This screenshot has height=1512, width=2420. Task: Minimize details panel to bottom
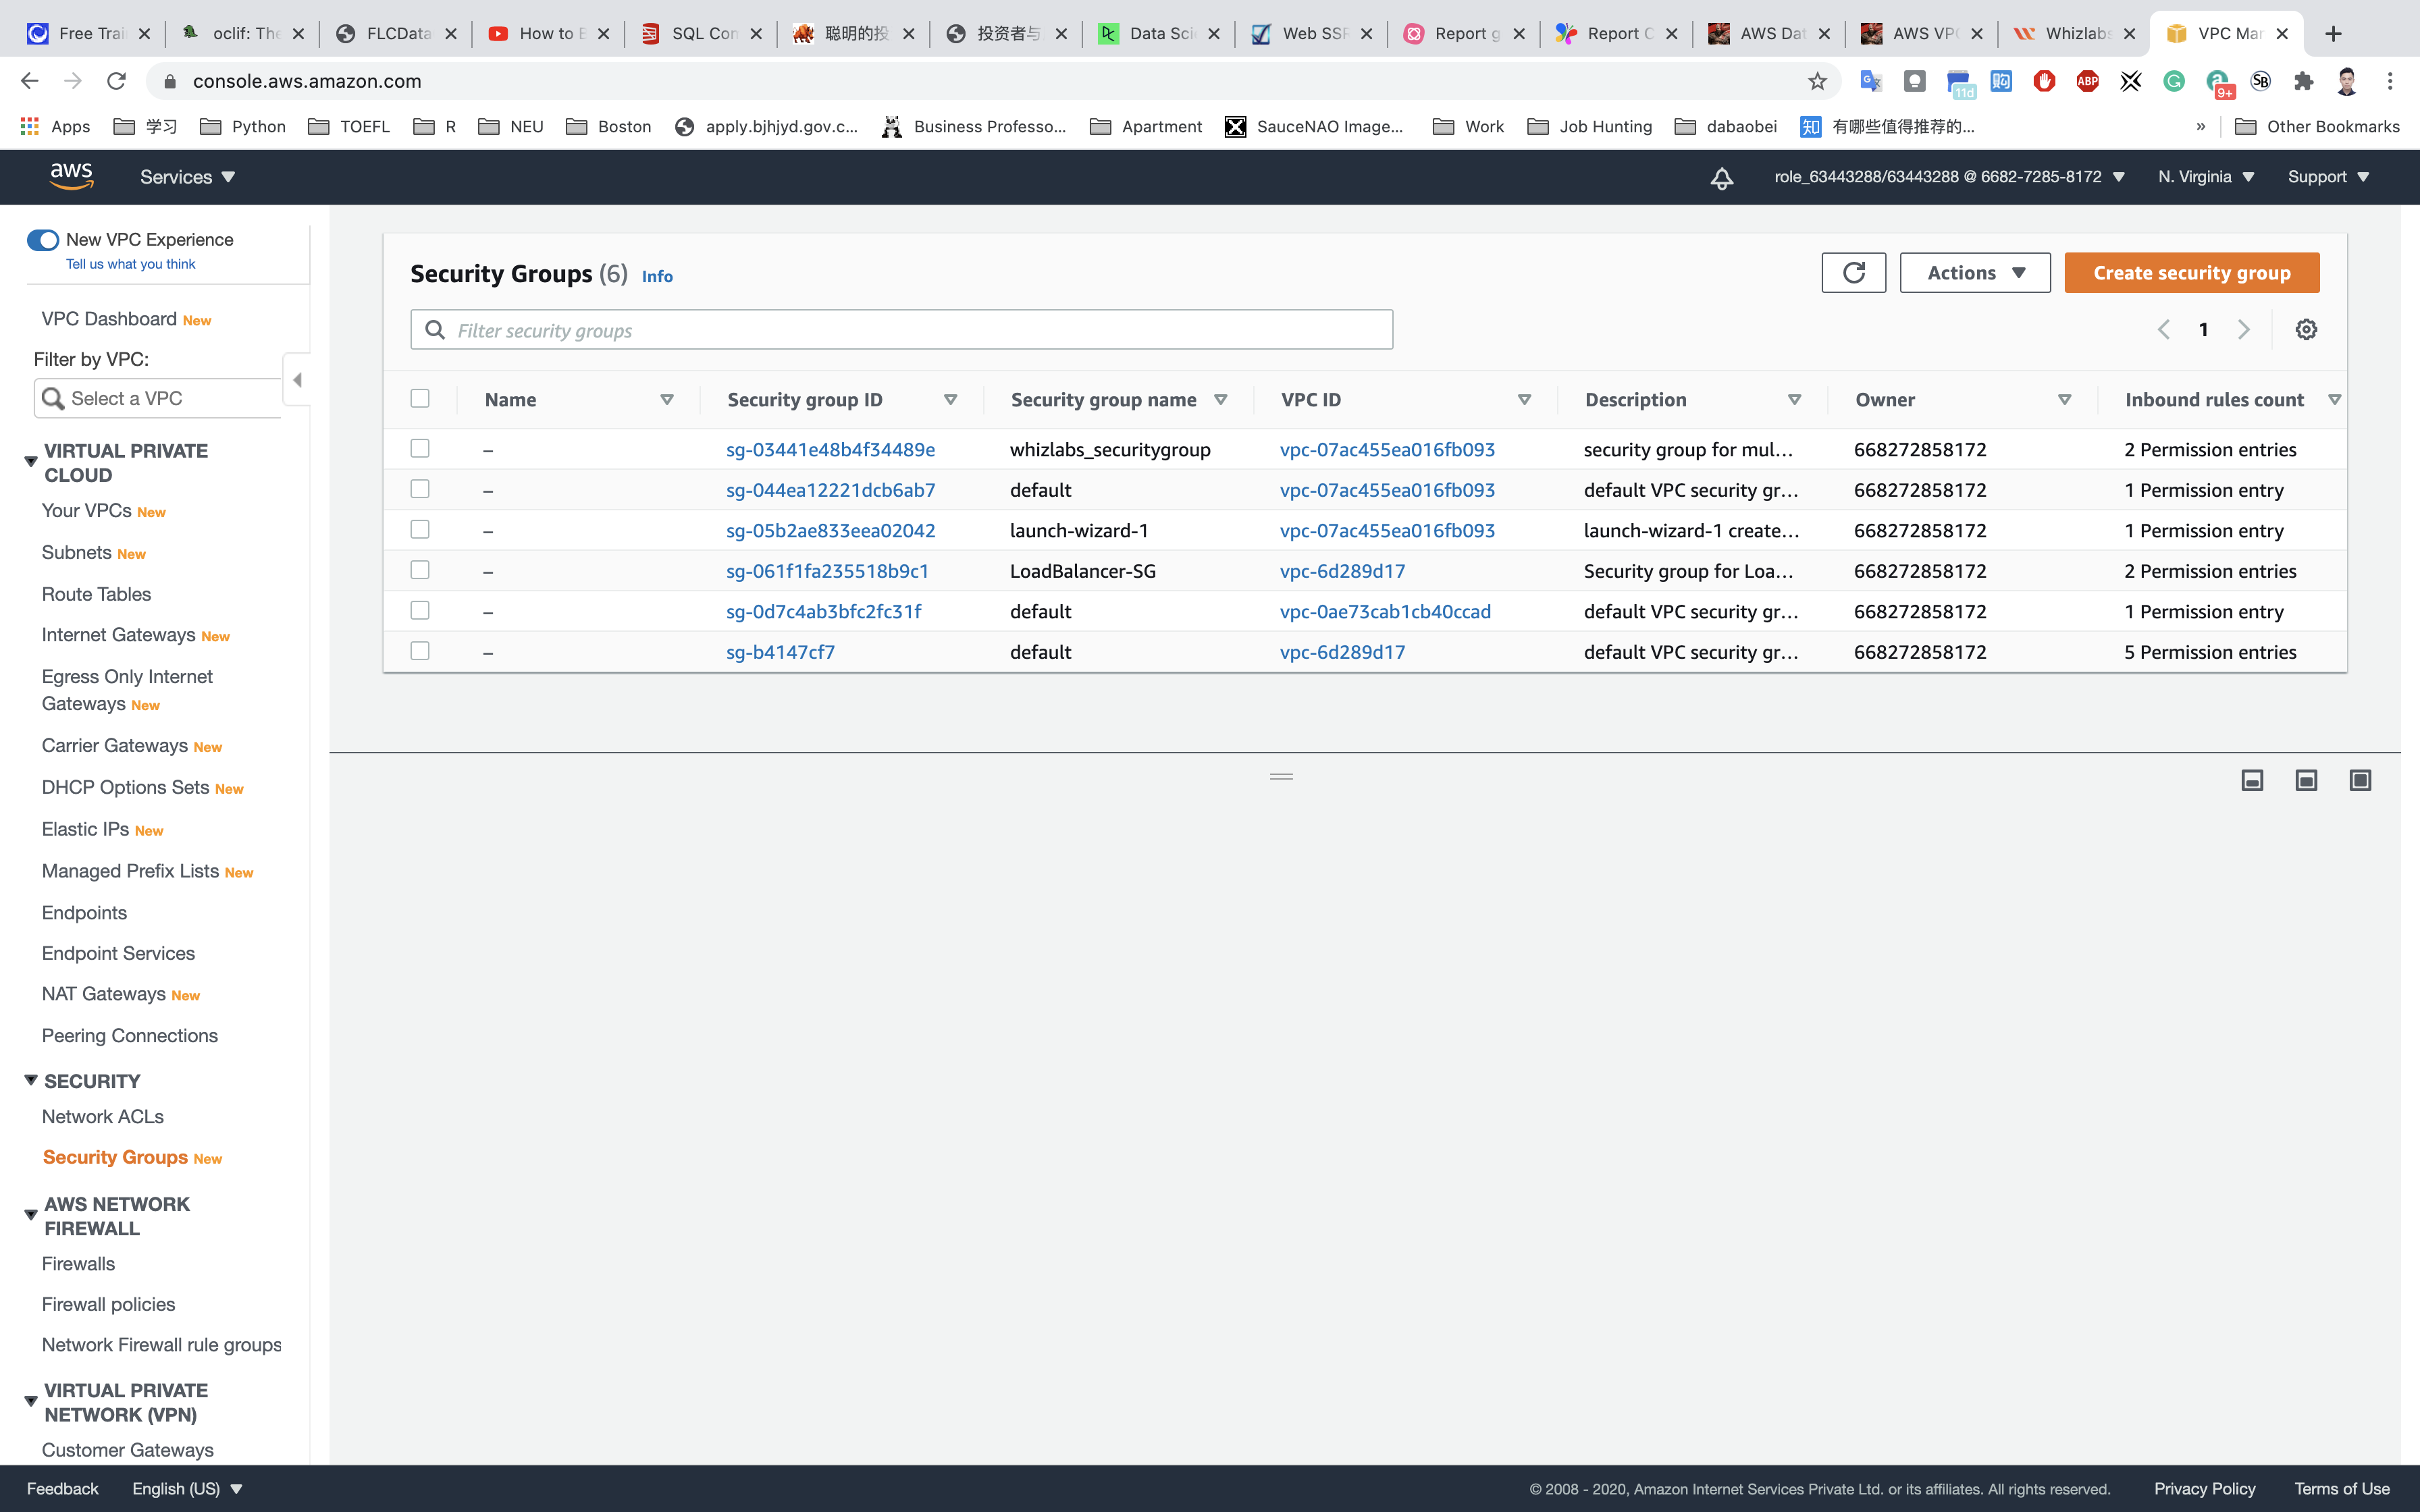pyautogui.click(x=2252, y=780)
